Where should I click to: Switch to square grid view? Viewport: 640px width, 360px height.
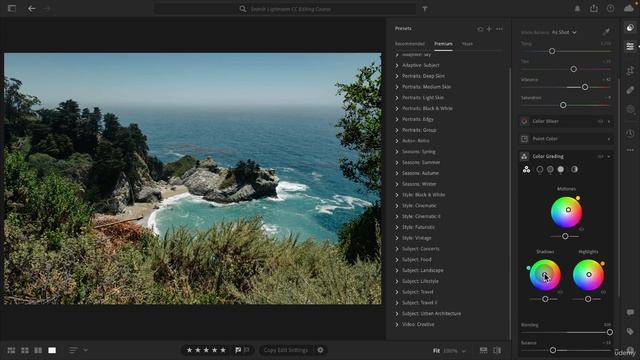25,350
